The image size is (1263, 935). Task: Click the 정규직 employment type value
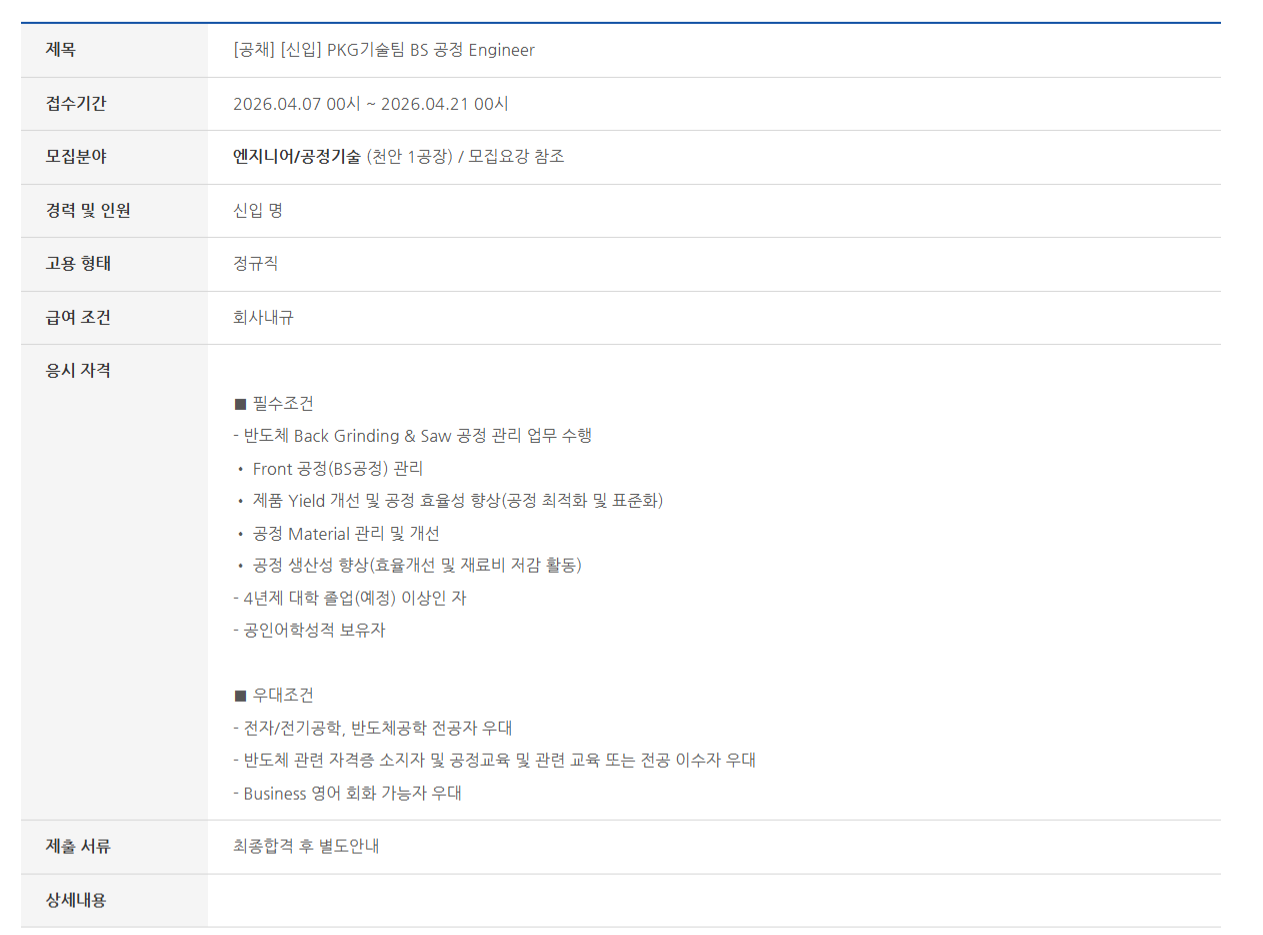coord(255,264)
